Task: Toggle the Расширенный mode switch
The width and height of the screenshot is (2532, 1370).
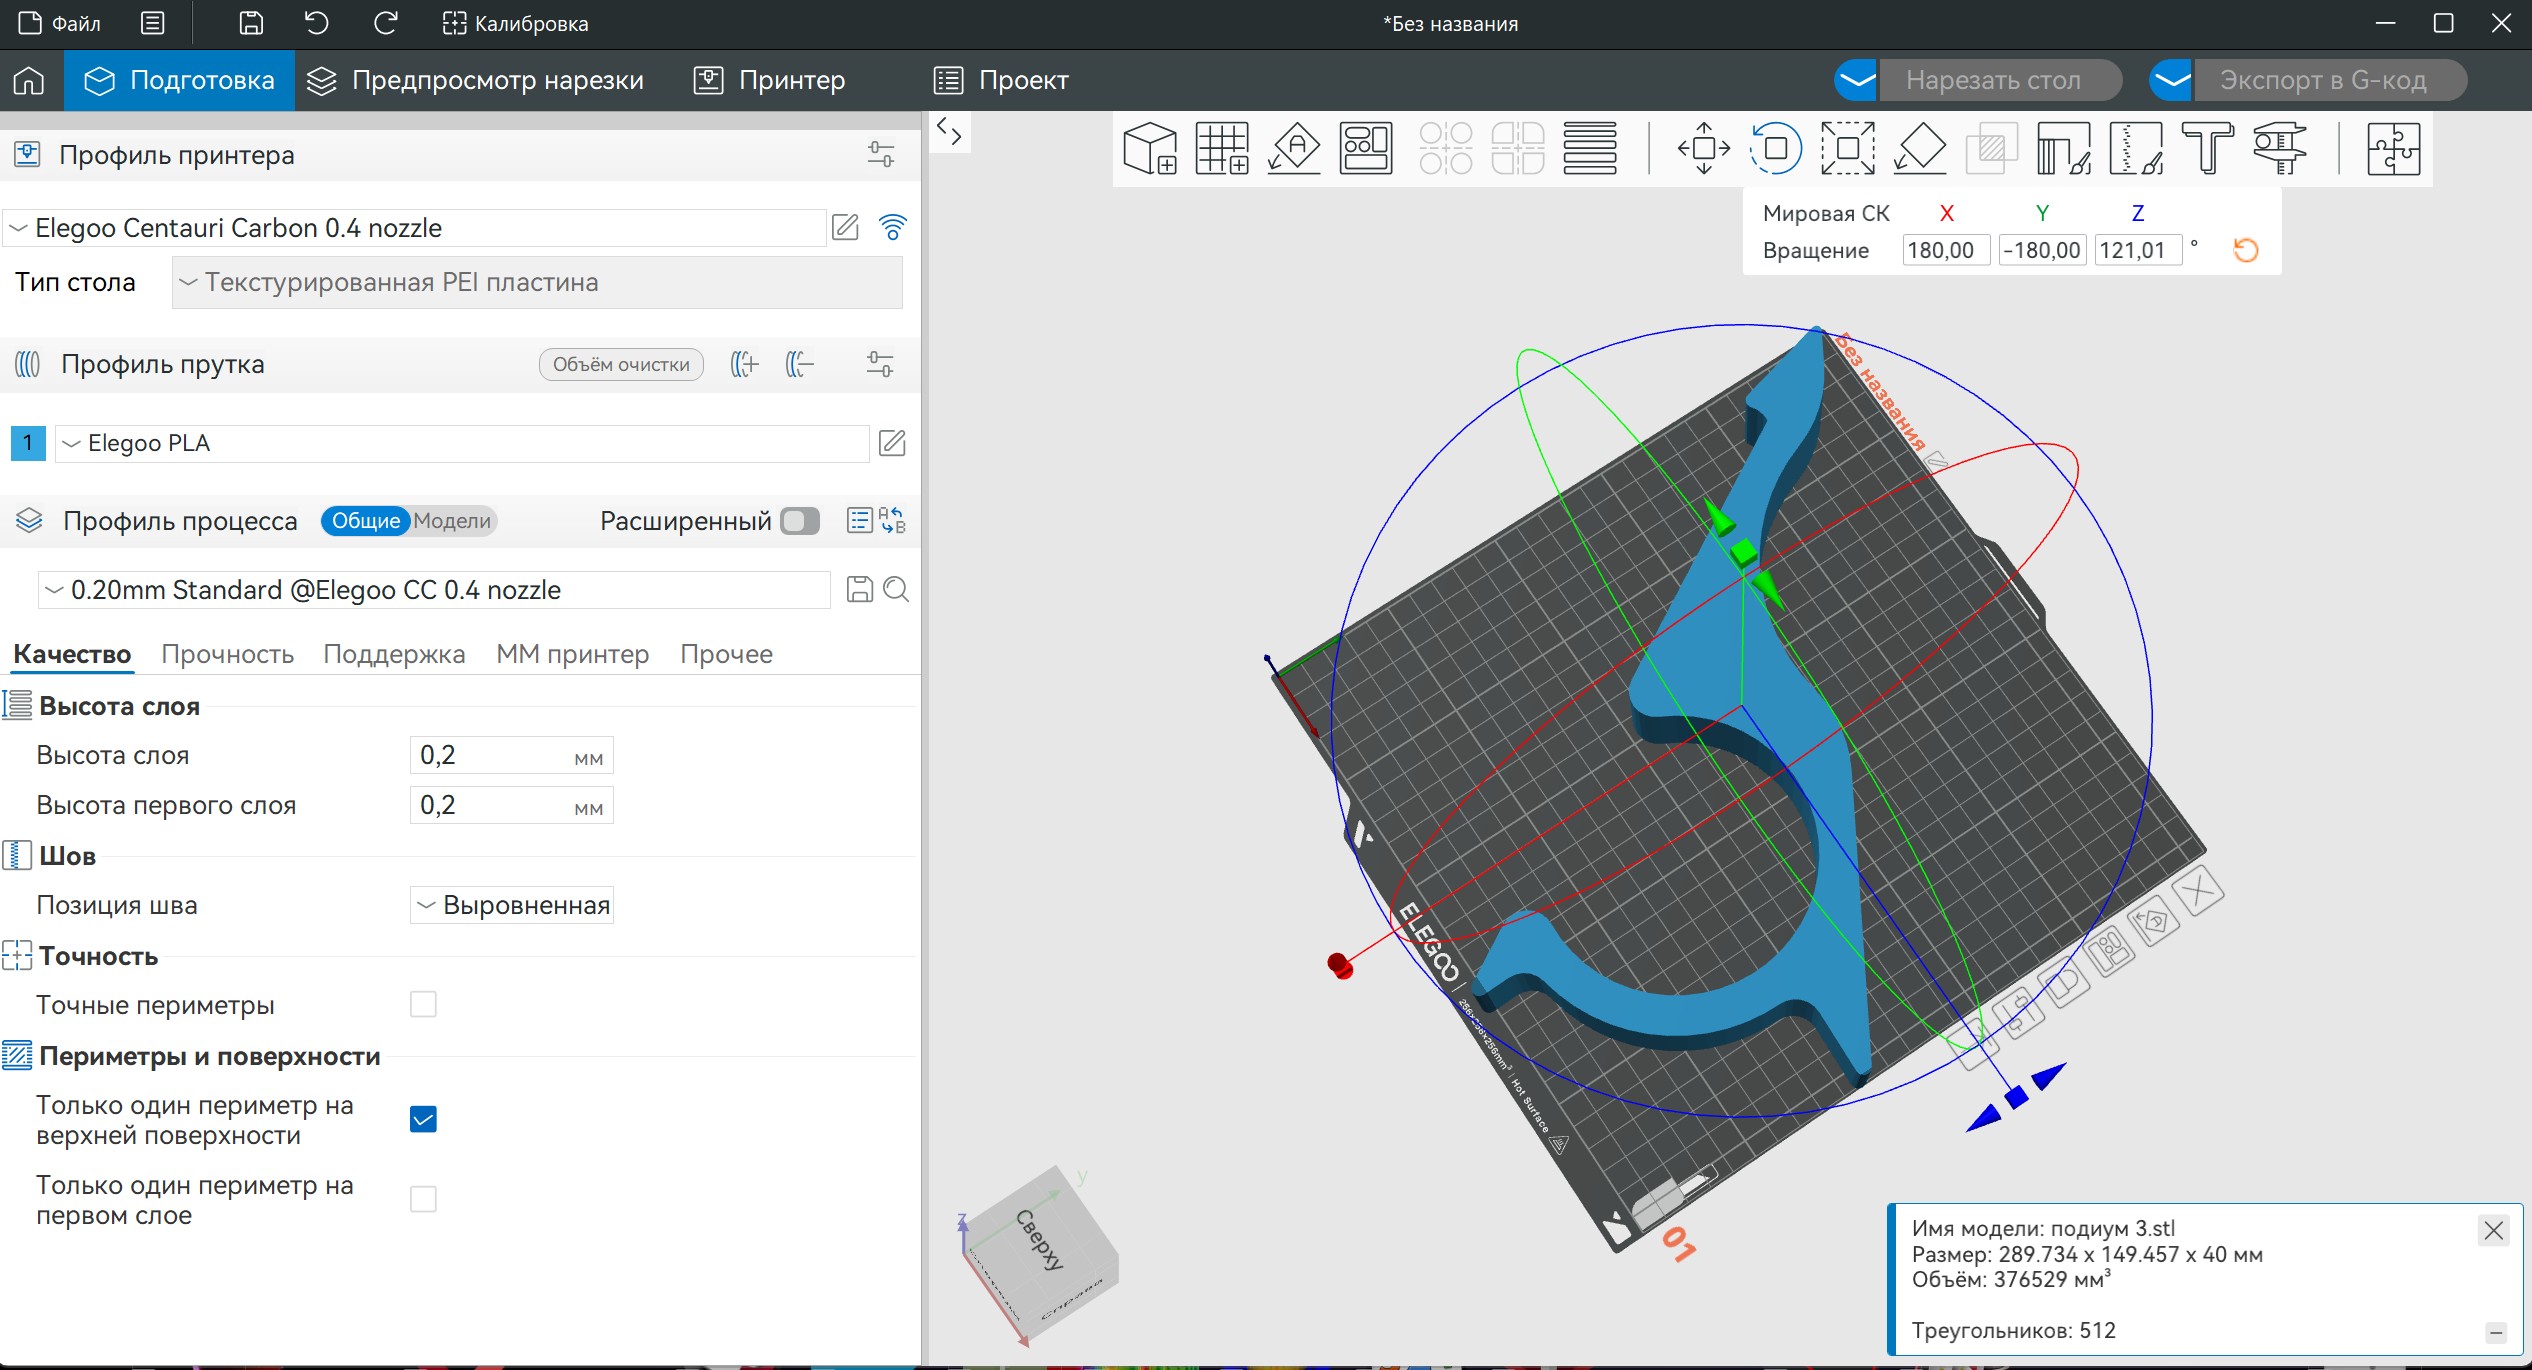Action: coord(800,521)
